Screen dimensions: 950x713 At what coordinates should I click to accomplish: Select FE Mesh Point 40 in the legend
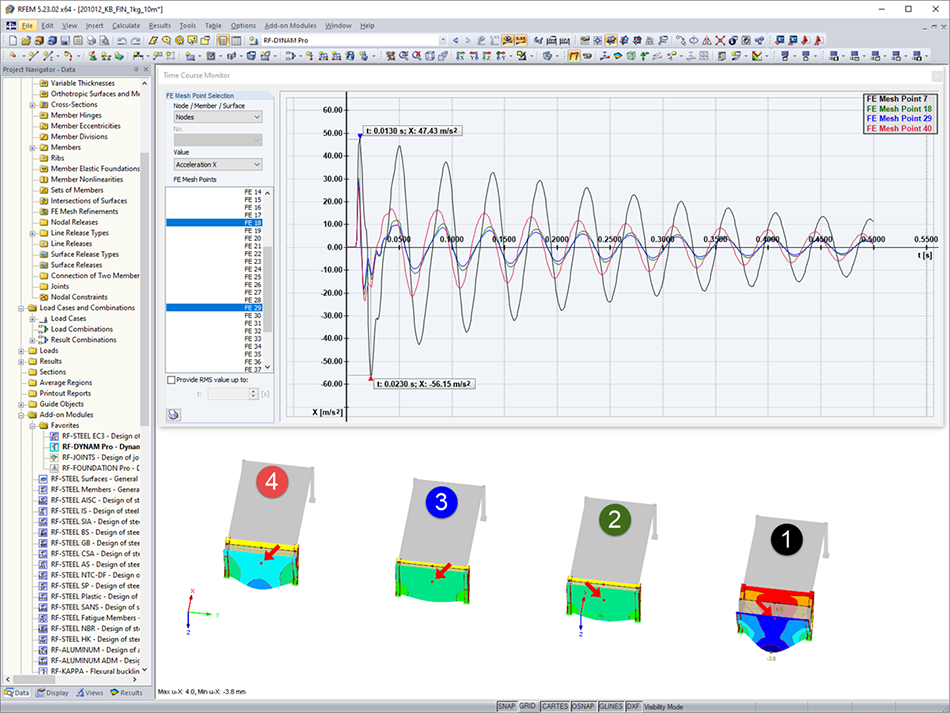(x=899, y=127)
